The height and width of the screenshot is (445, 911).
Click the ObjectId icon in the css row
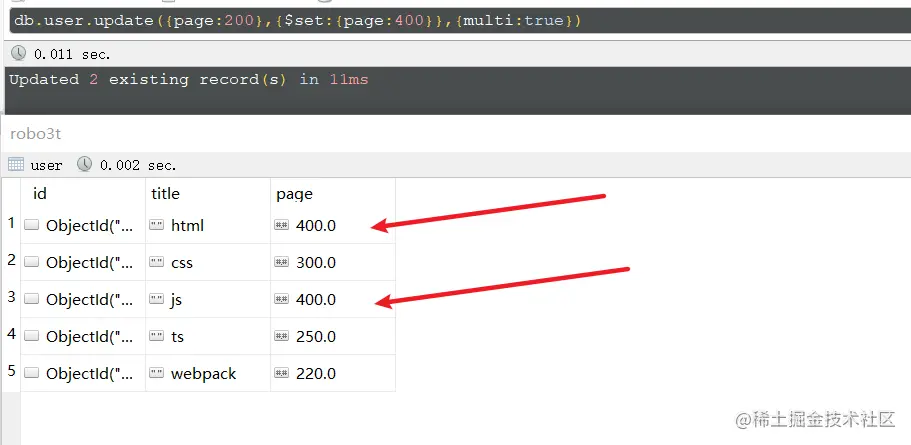pyautogui.click(x=32, y=263)
